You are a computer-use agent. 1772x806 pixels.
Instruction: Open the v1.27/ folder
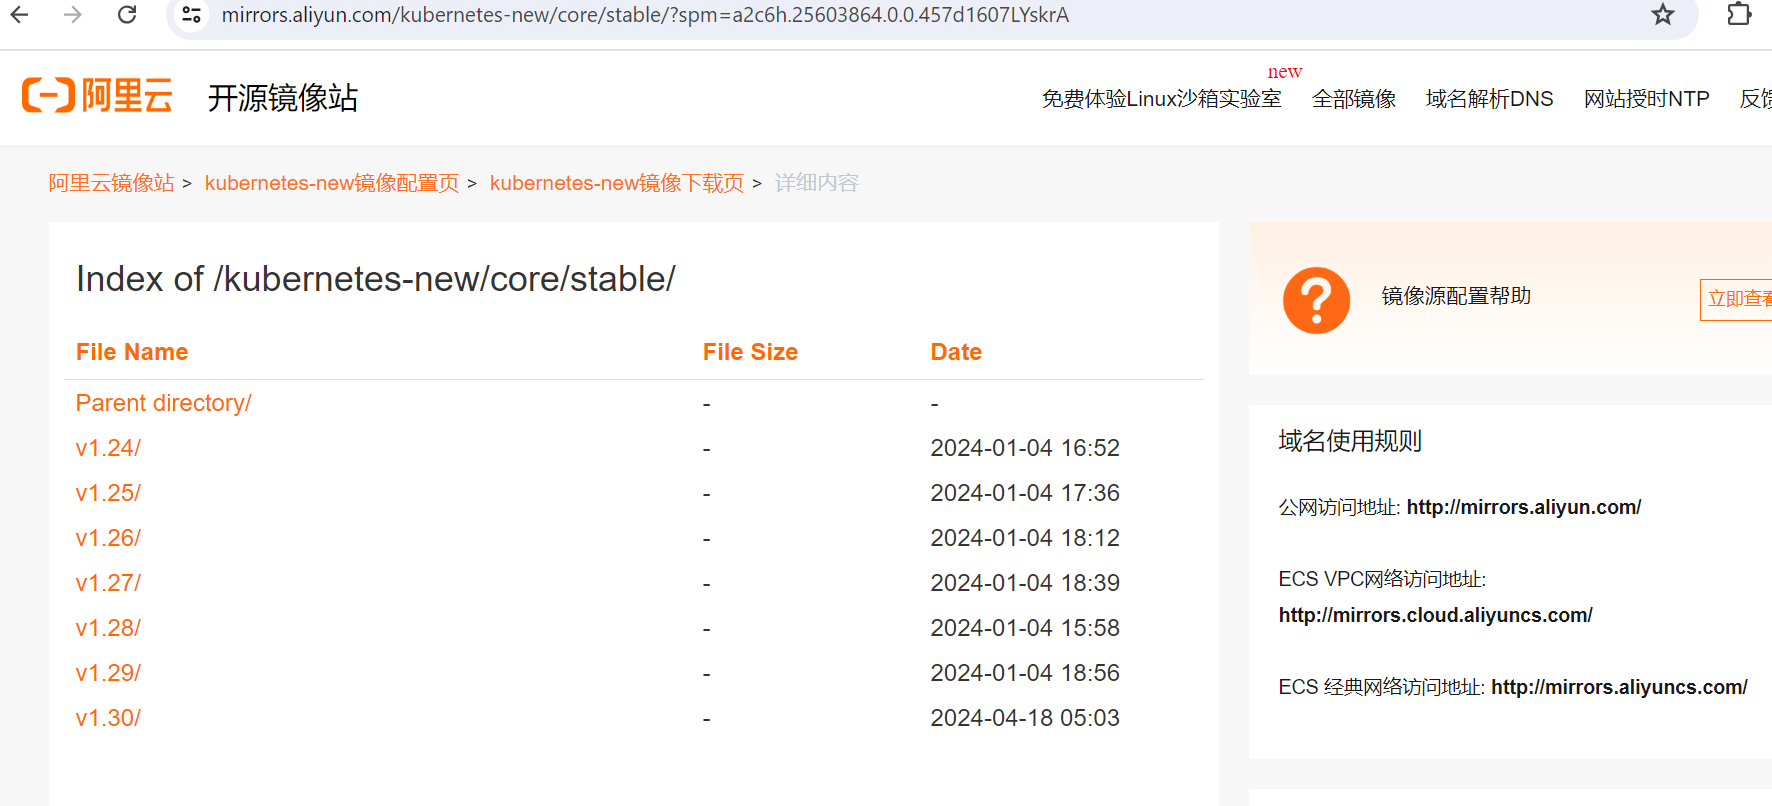(x=108, y=583)
